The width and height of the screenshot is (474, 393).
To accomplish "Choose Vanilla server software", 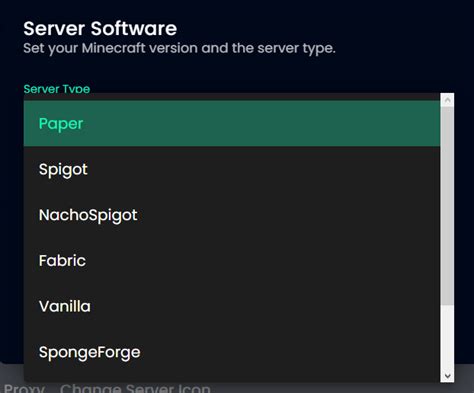I will 232,306.
